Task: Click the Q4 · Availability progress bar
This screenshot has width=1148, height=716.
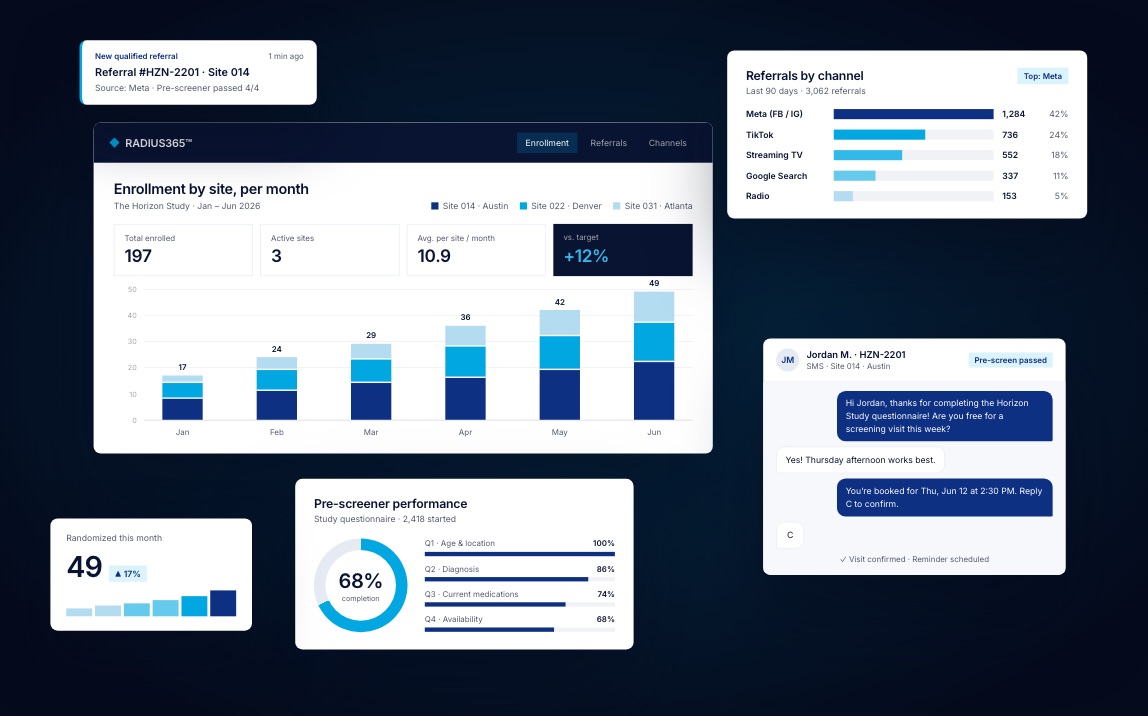Action: (x=520, y=630)
